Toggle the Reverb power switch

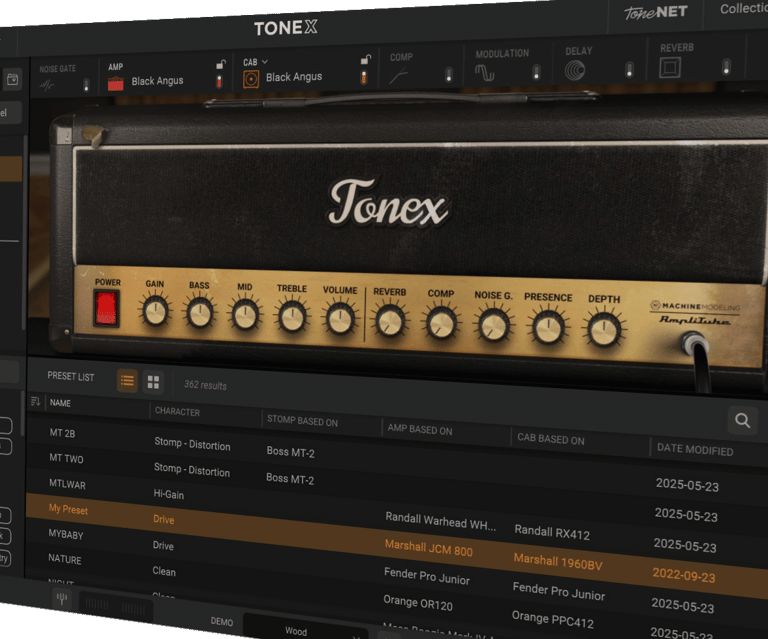(x=726, y=67)
